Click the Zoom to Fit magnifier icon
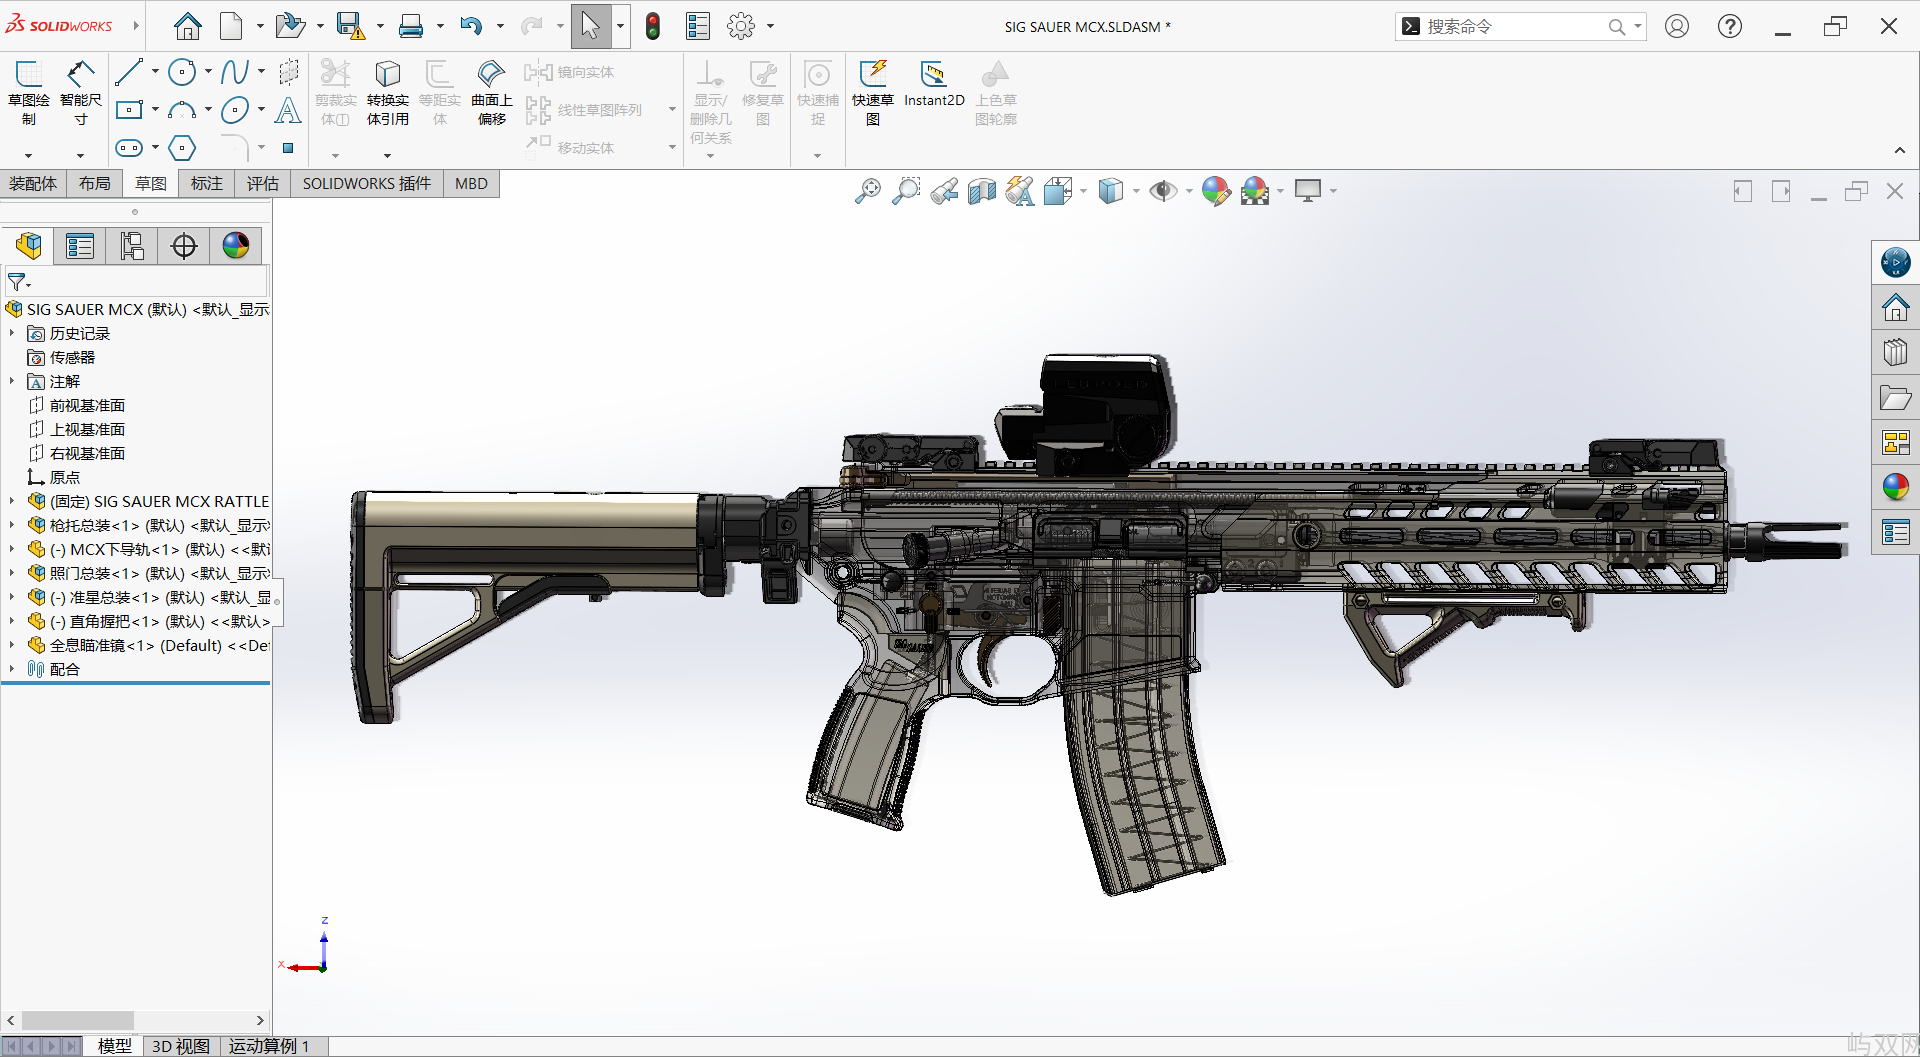Viewport: 1920px width, 1057px height. click(867, 190)
